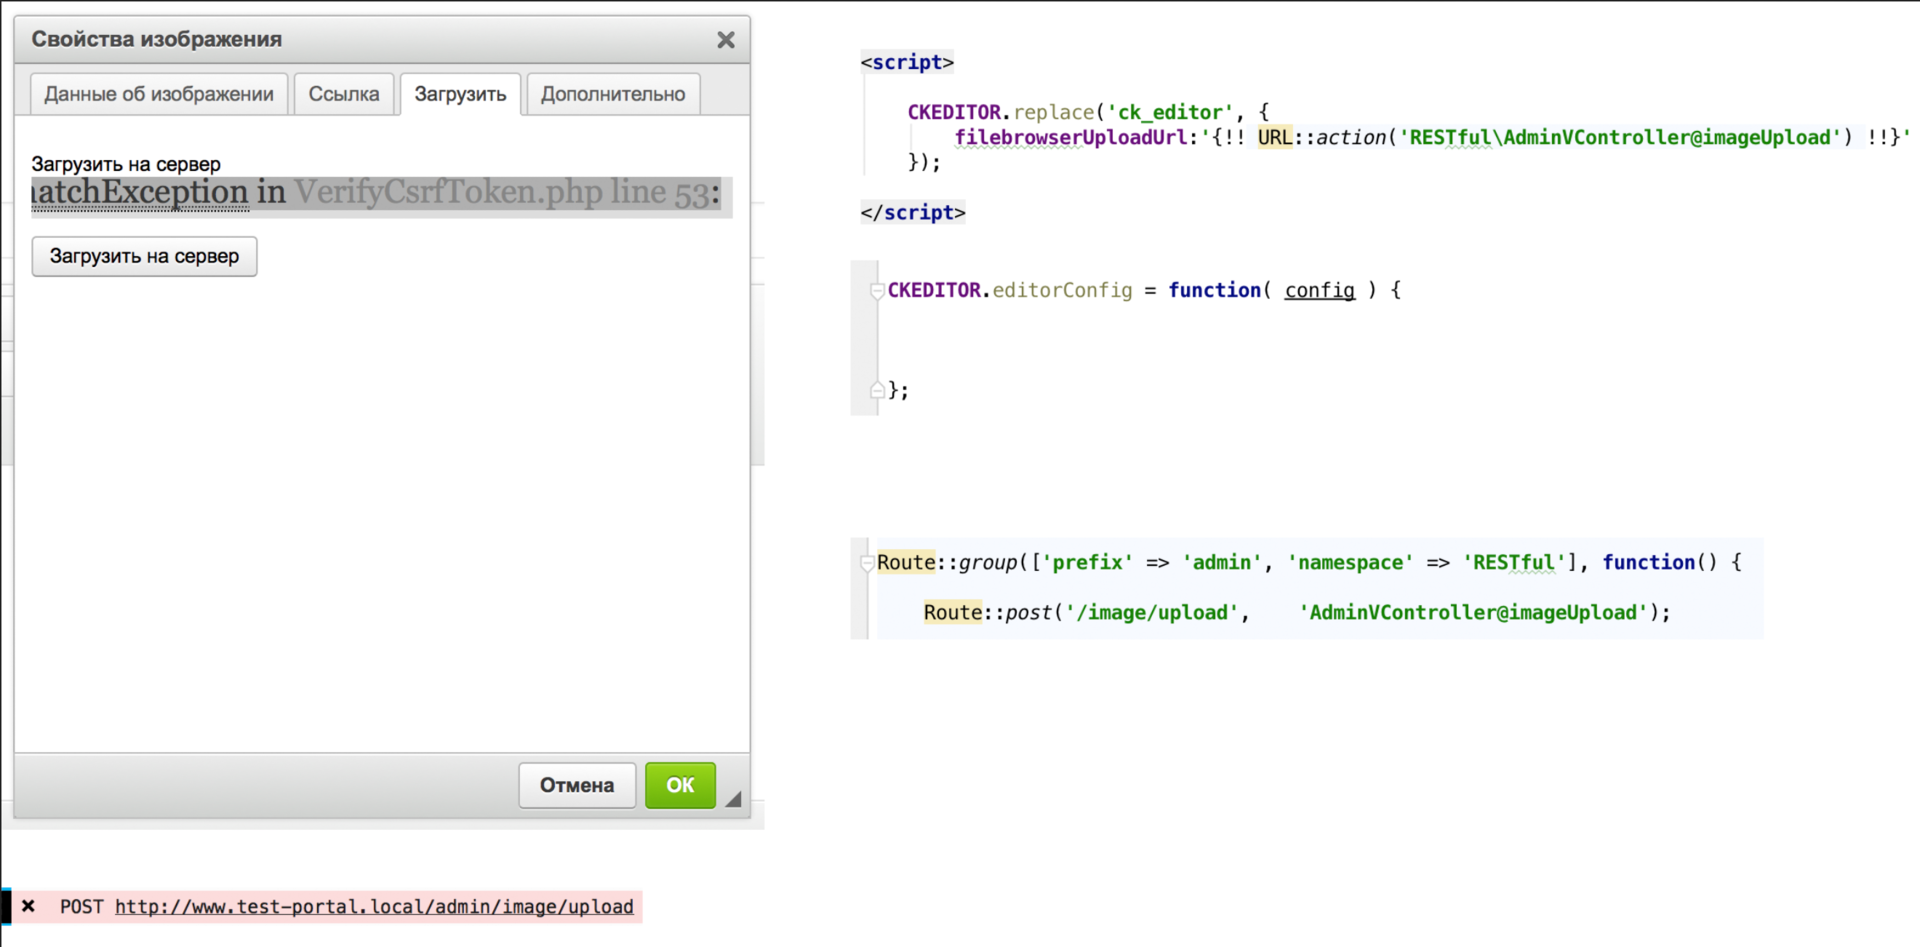Click the dialog resize handle corner
This screenshot has height=947, width=1920.
point(734,798)
